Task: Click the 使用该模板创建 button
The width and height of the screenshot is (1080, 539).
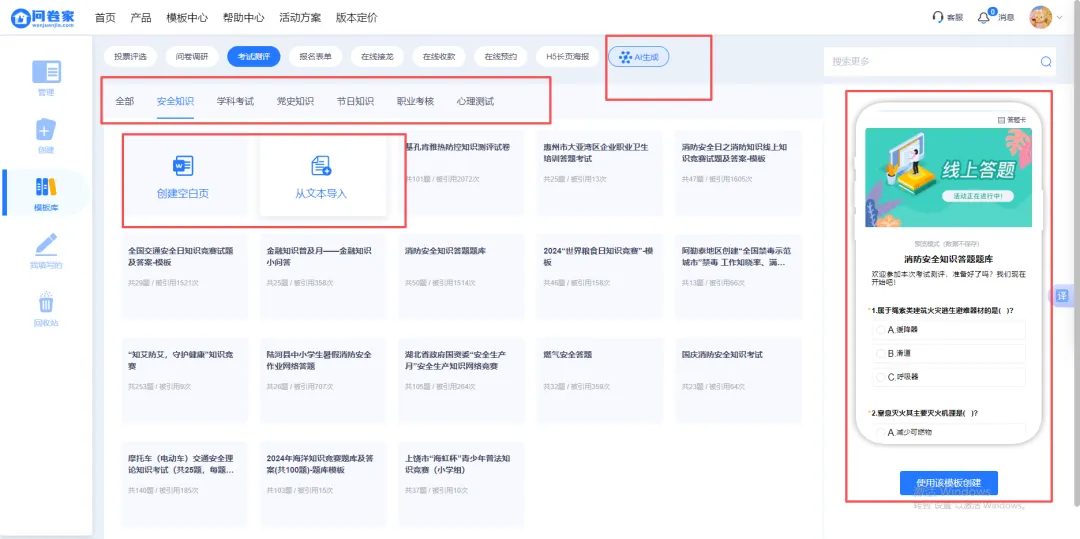Action: (x=948, y=483)
